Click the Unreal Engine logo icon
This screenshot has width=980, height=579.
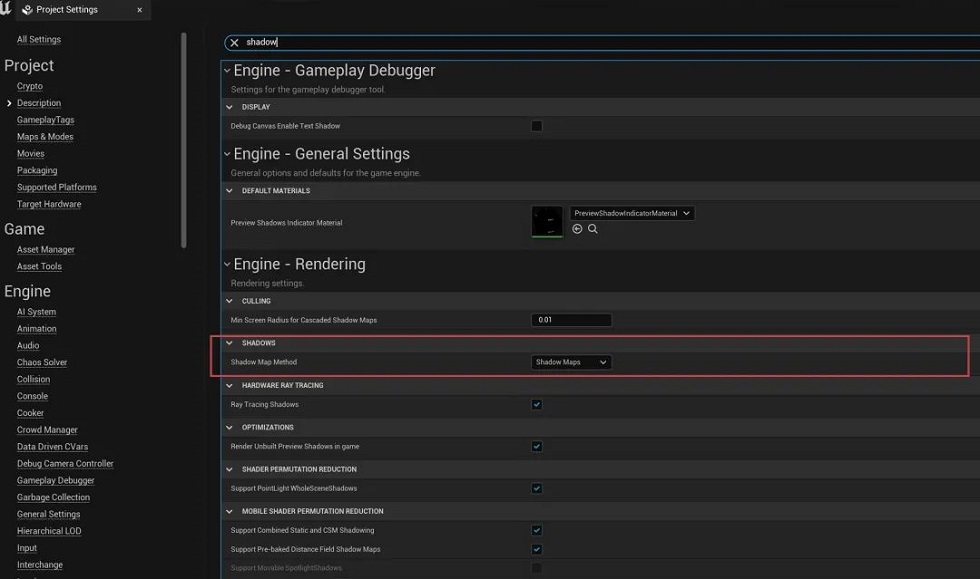[5, 9]
